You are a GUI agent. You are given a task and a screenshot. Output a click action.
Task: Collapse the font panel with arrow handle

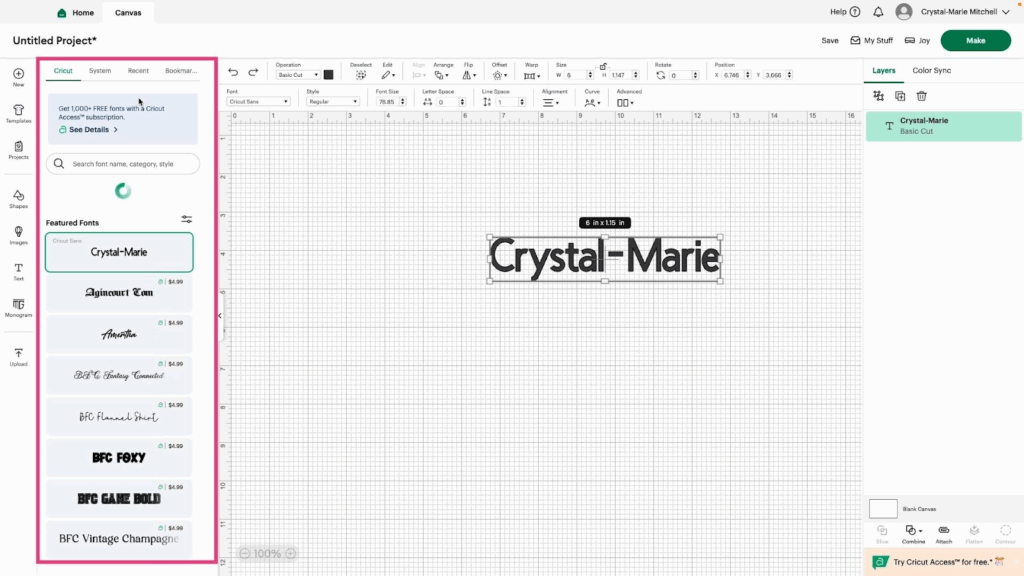tap(220, 316)
